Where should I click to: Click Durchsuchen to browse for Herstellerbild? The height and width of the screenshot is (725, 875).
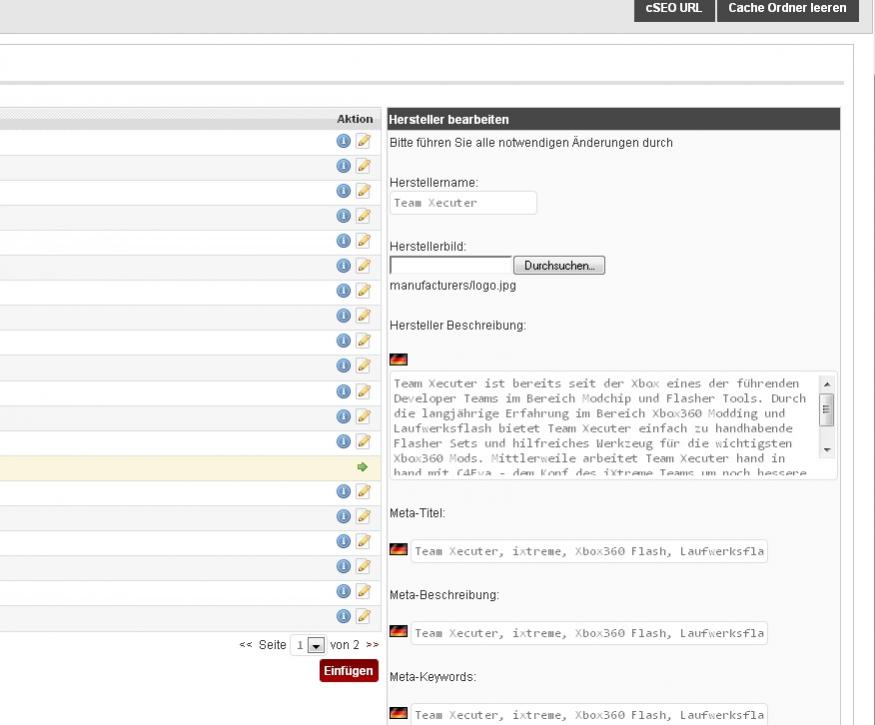[559, 266]
